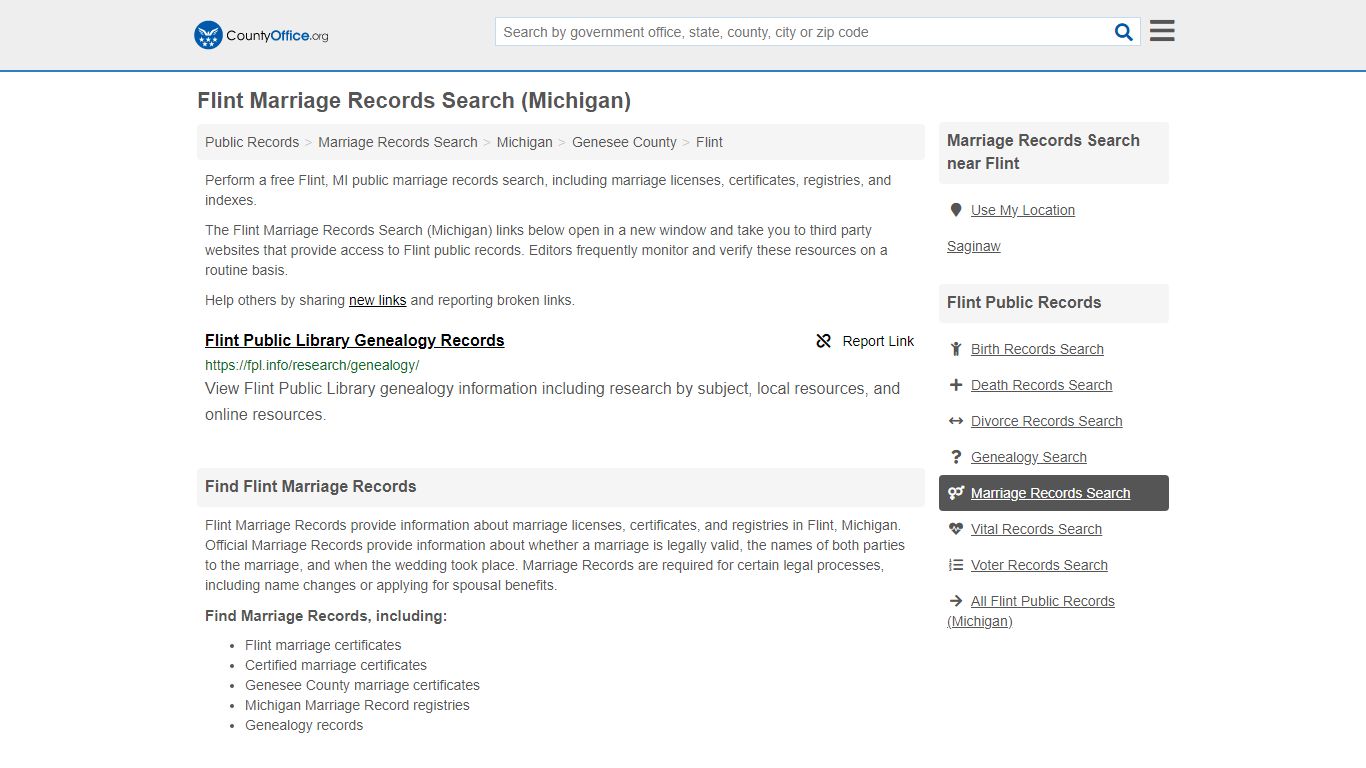Select the Flint breadcrumb item
1366x768 pixels.
(x=709, y=142)
